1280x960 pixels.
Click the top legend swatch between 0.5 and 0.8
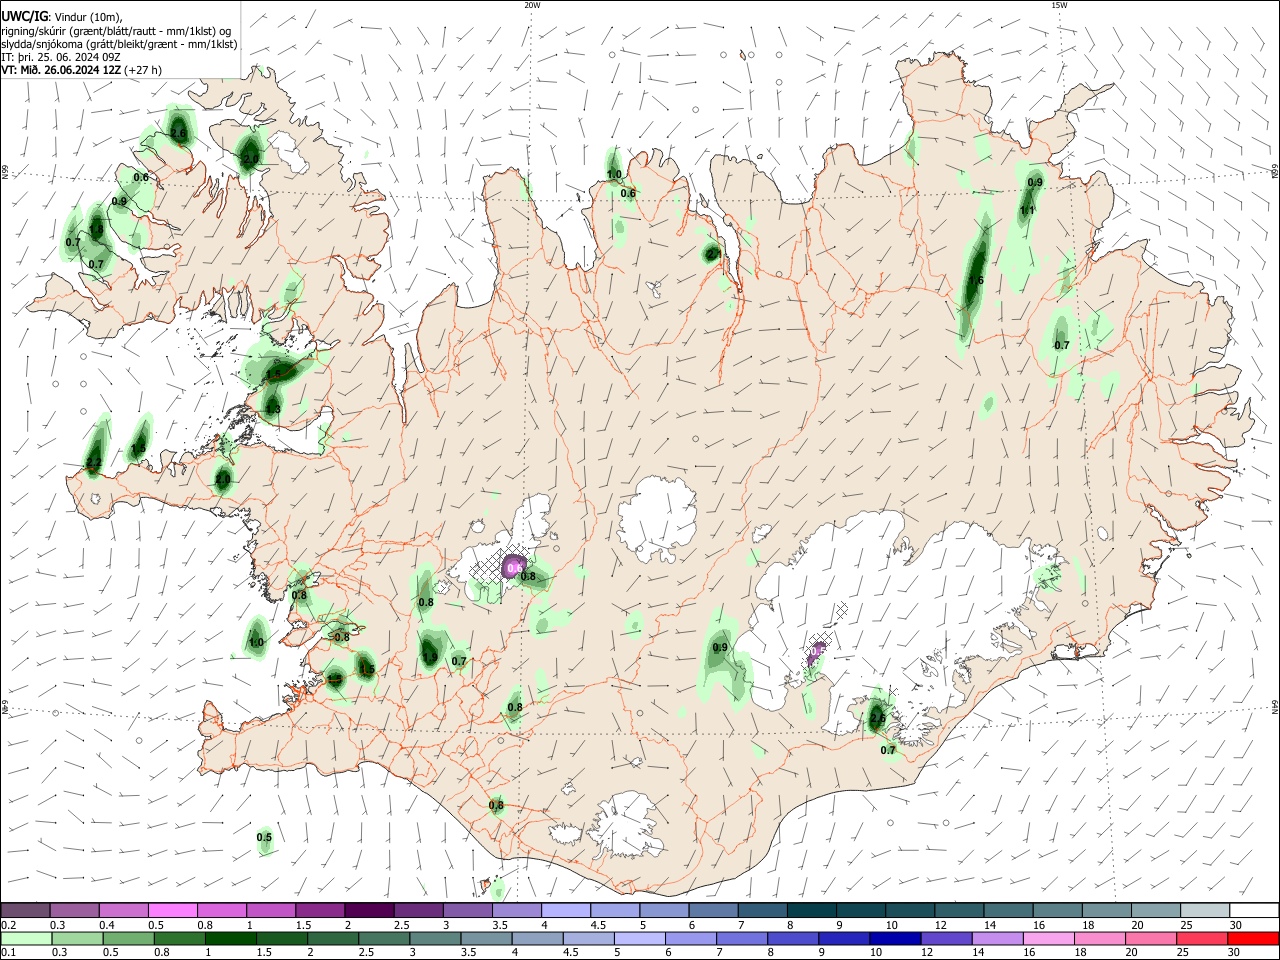172,910
